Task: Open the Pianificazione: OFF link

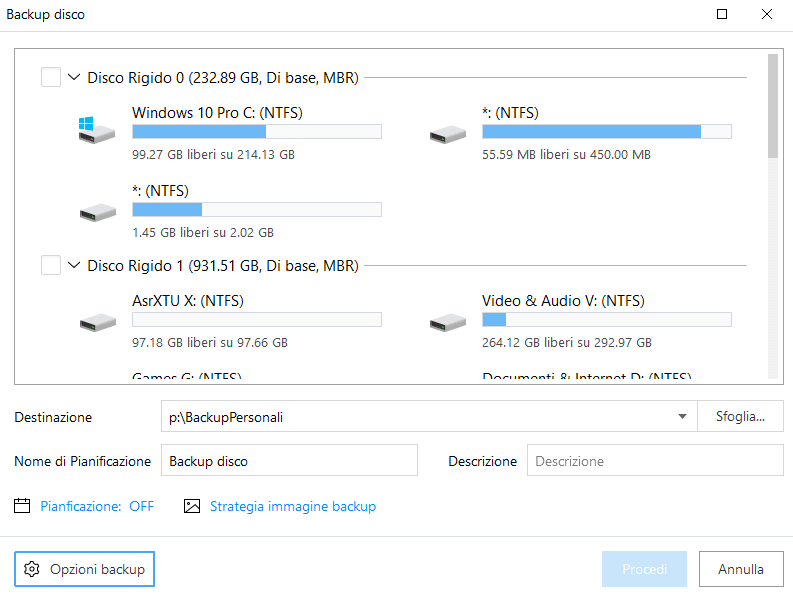Action: point(97,506)
